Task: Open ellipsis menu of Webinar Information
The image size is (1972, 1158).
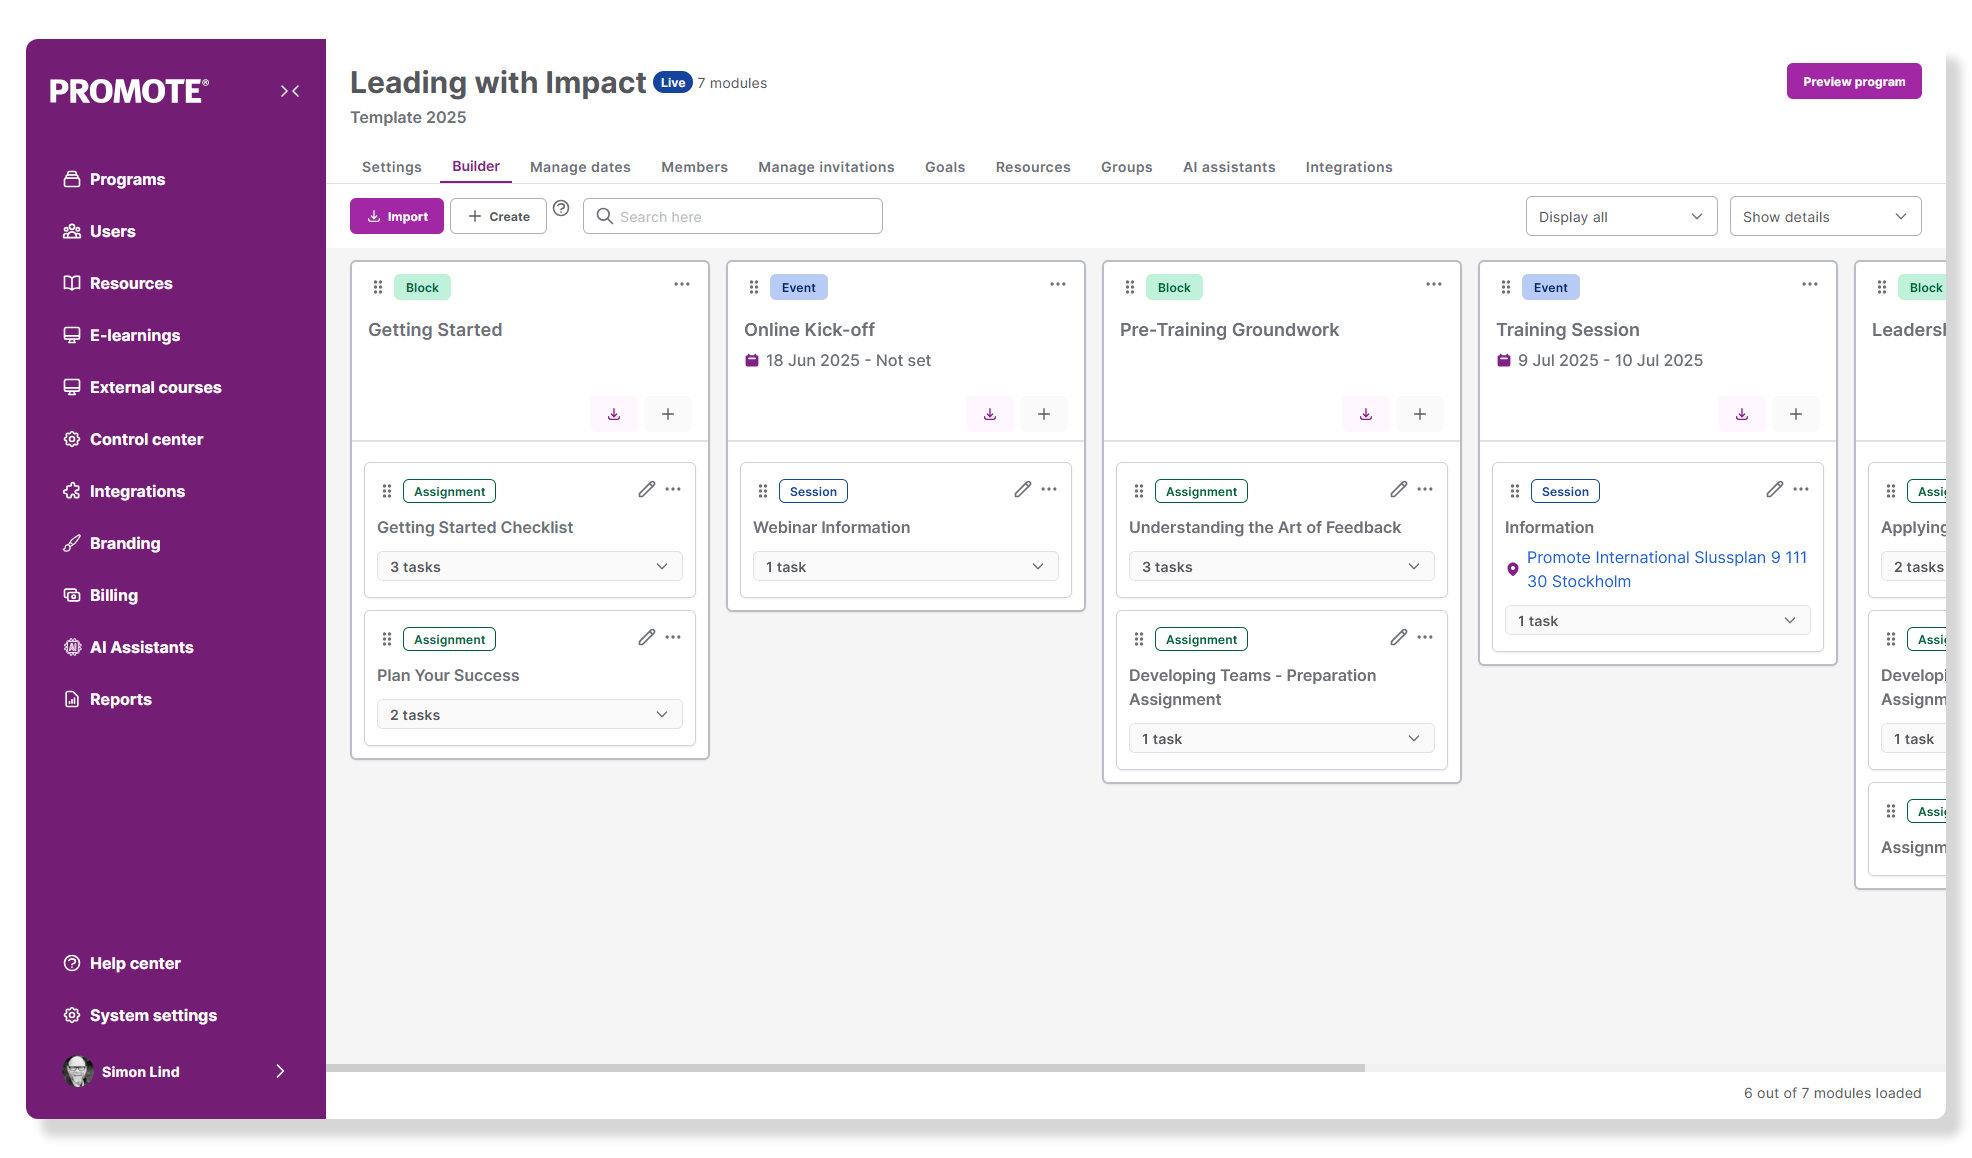Action: click(x=1049, y=489)
